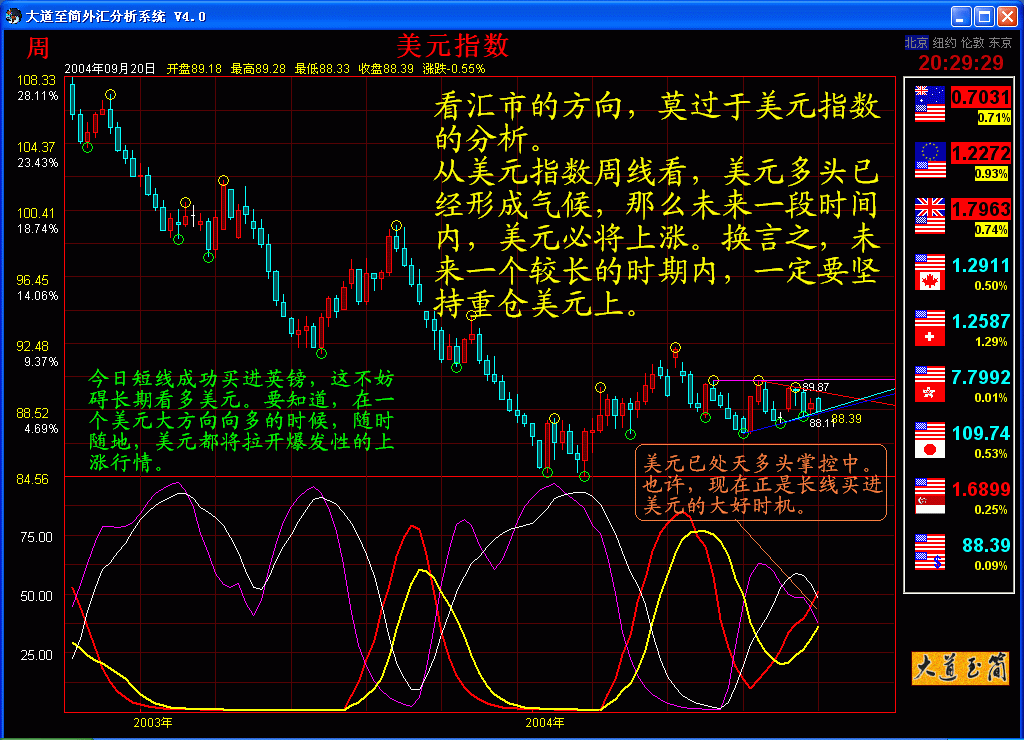
Task: Click the 84.56 price axis label
Action: click(33, 480)
